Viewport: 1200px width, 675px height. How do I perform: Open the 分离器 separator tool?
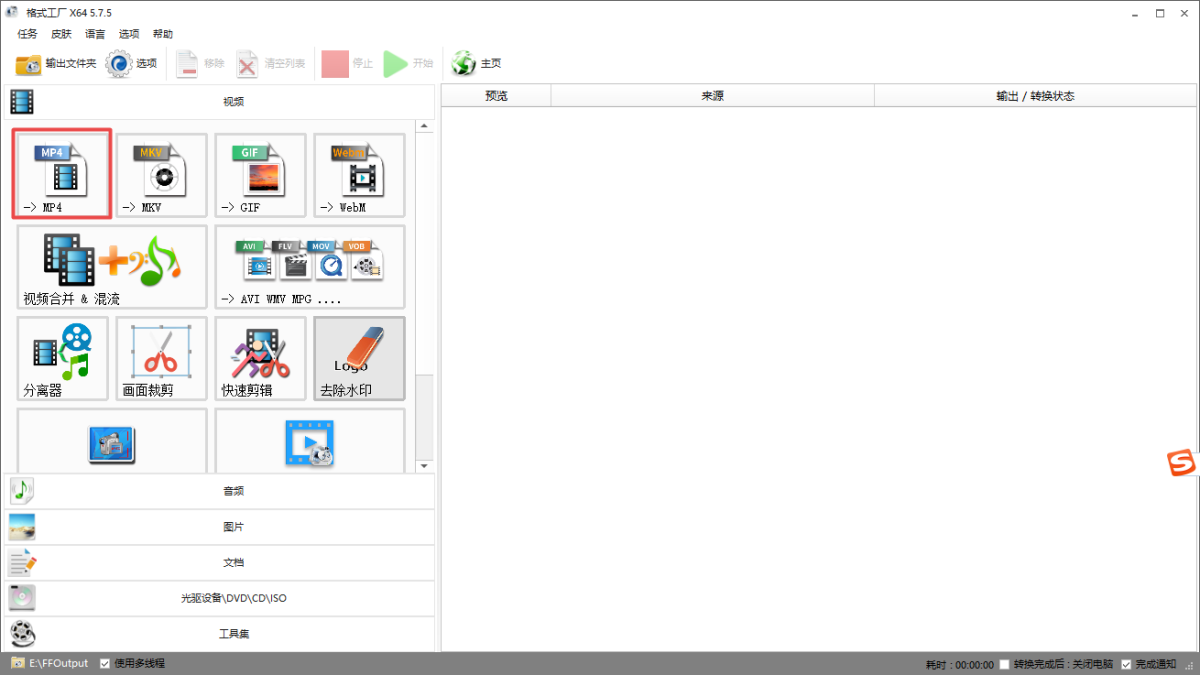(62, 357)
